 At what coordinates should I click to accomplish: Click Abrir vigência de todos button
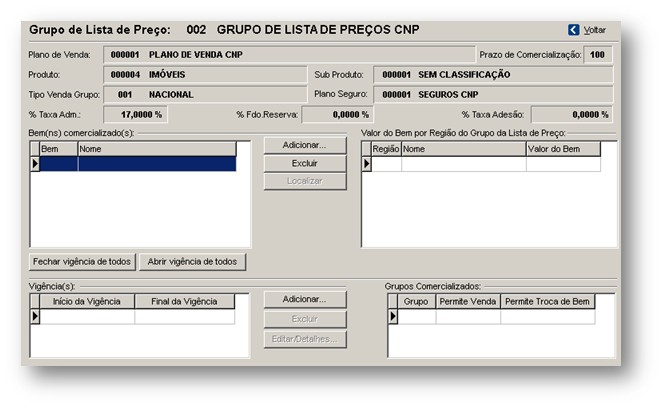click(192, 262)
